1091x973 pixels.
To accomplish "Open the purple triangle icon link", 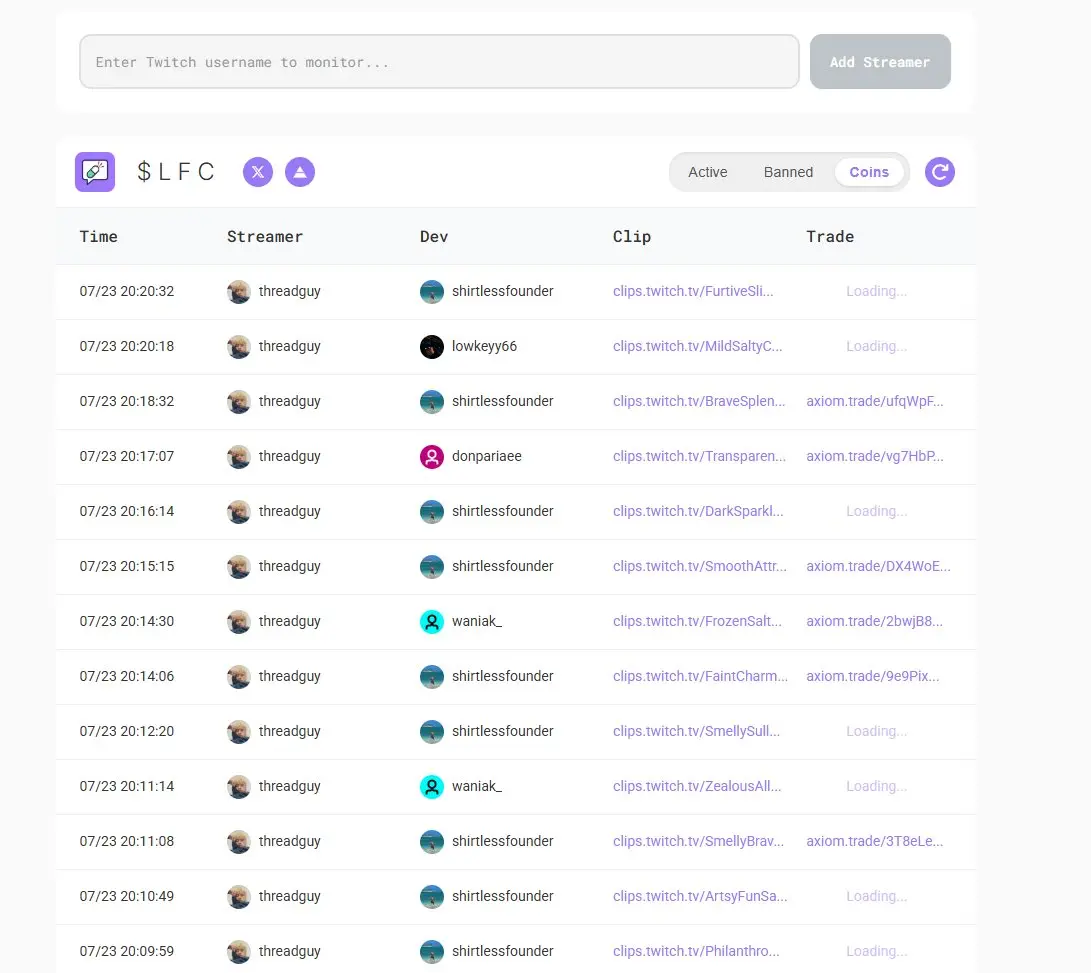I will [x=300, y=172].
